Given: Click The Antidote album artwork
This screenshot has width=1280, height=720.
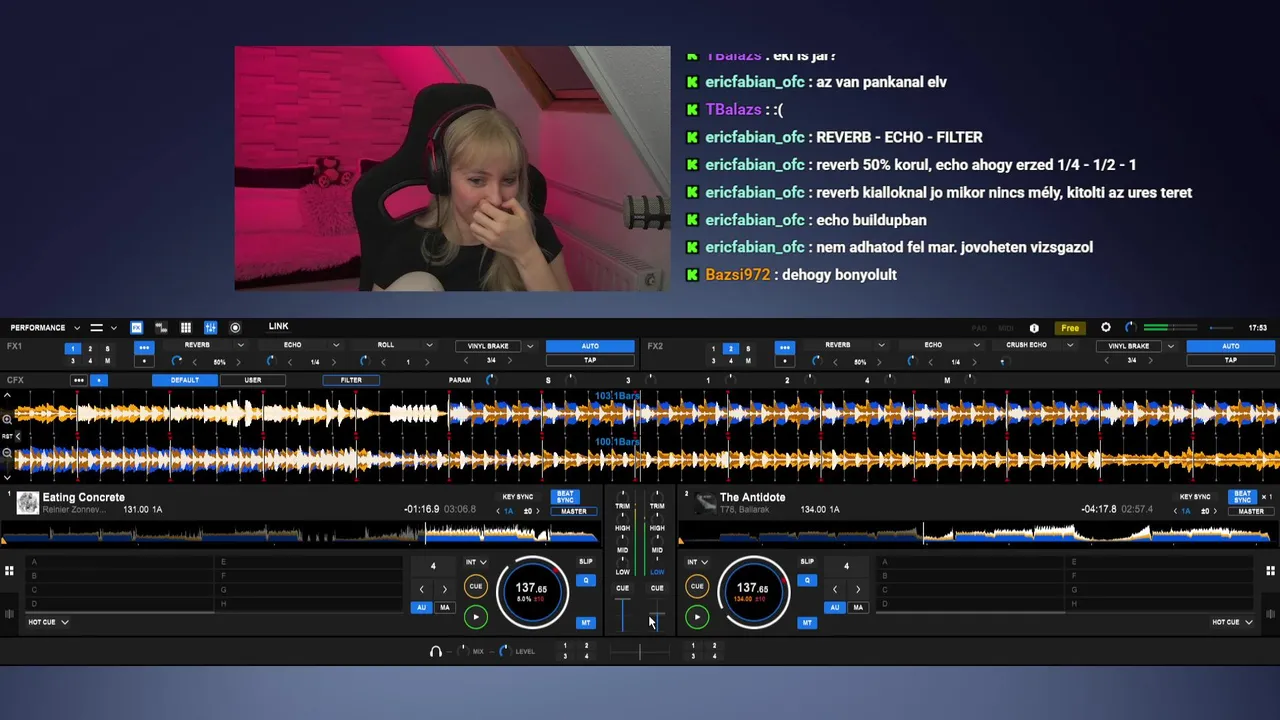Looking at the screenshot, I should click(x=706, y=503).
